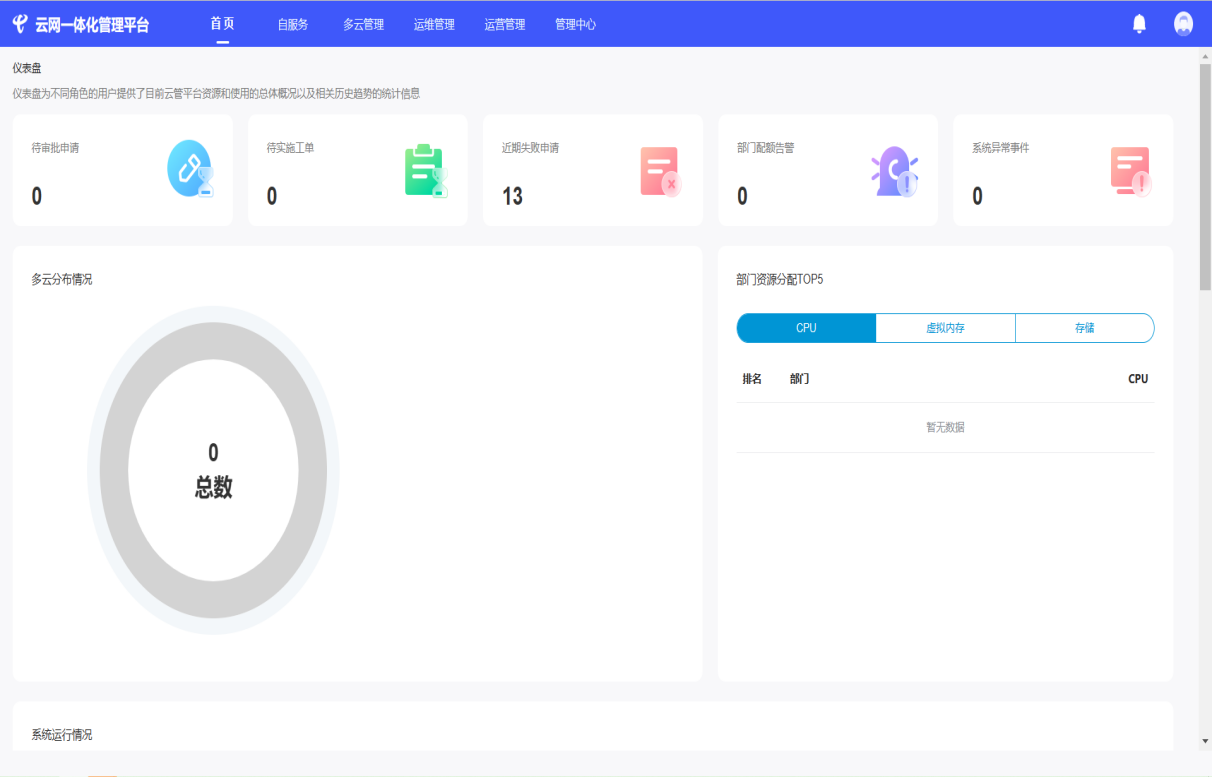
Task: Switch to the 存储 segment
Action: [1084, 328]
